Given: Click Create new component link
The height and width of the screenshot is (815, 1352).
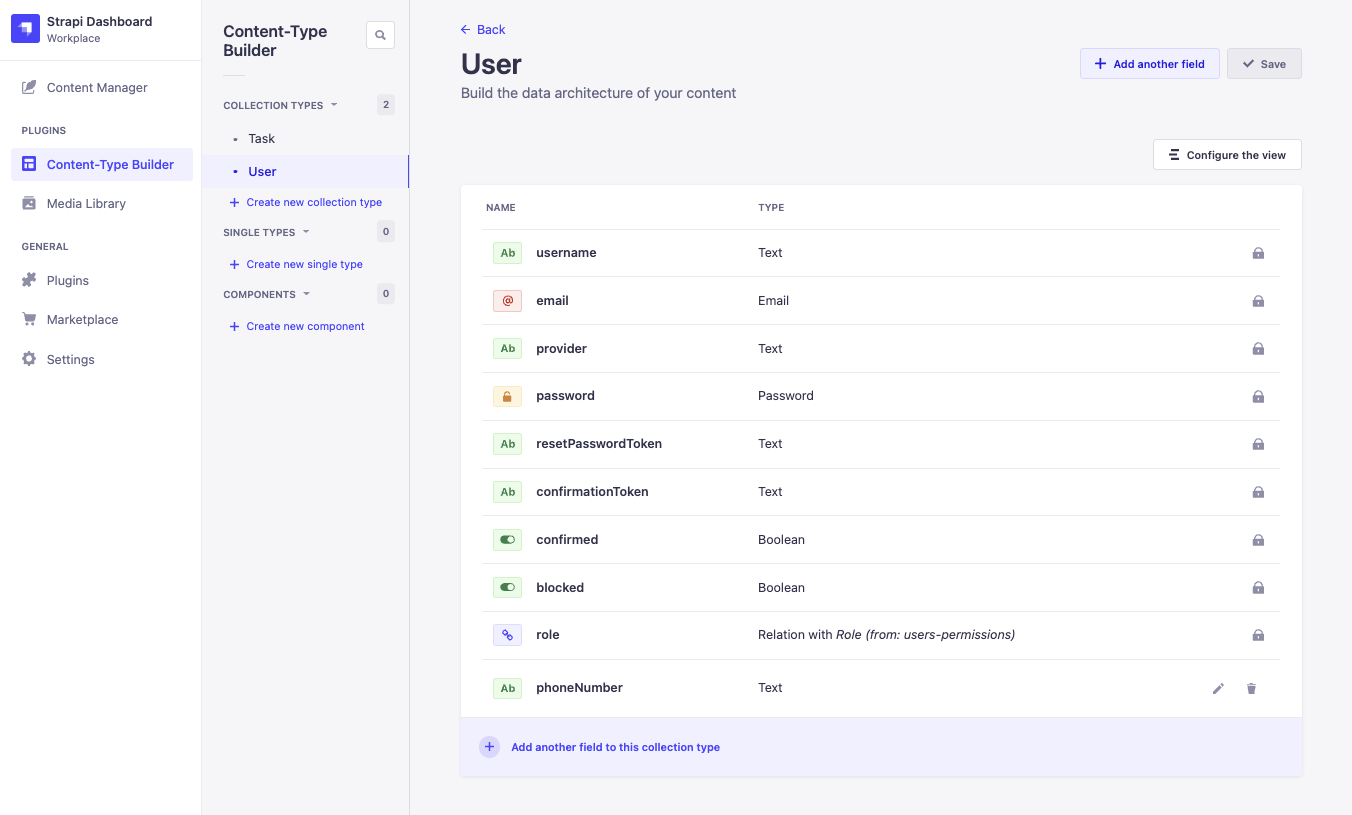Looking at the screenshot, I should click(297, 326).
